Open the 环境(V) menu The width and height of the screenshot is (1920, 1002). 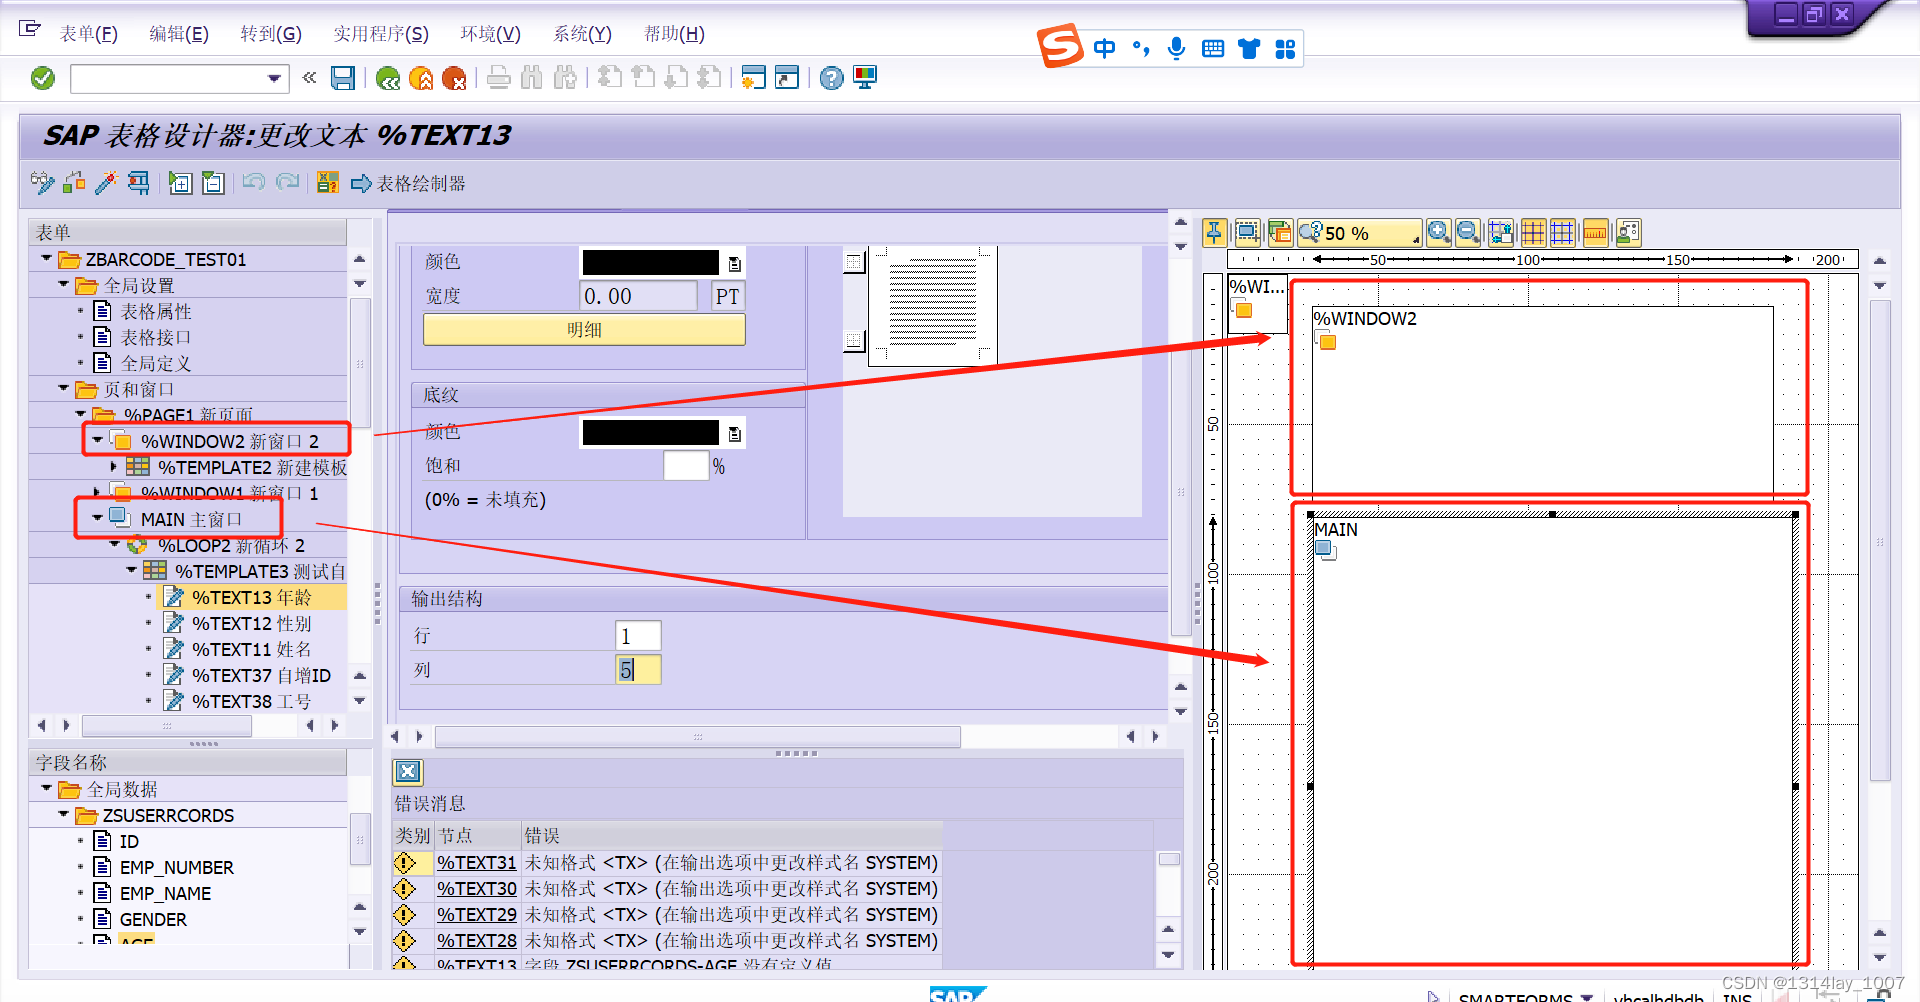coord(490,34)
